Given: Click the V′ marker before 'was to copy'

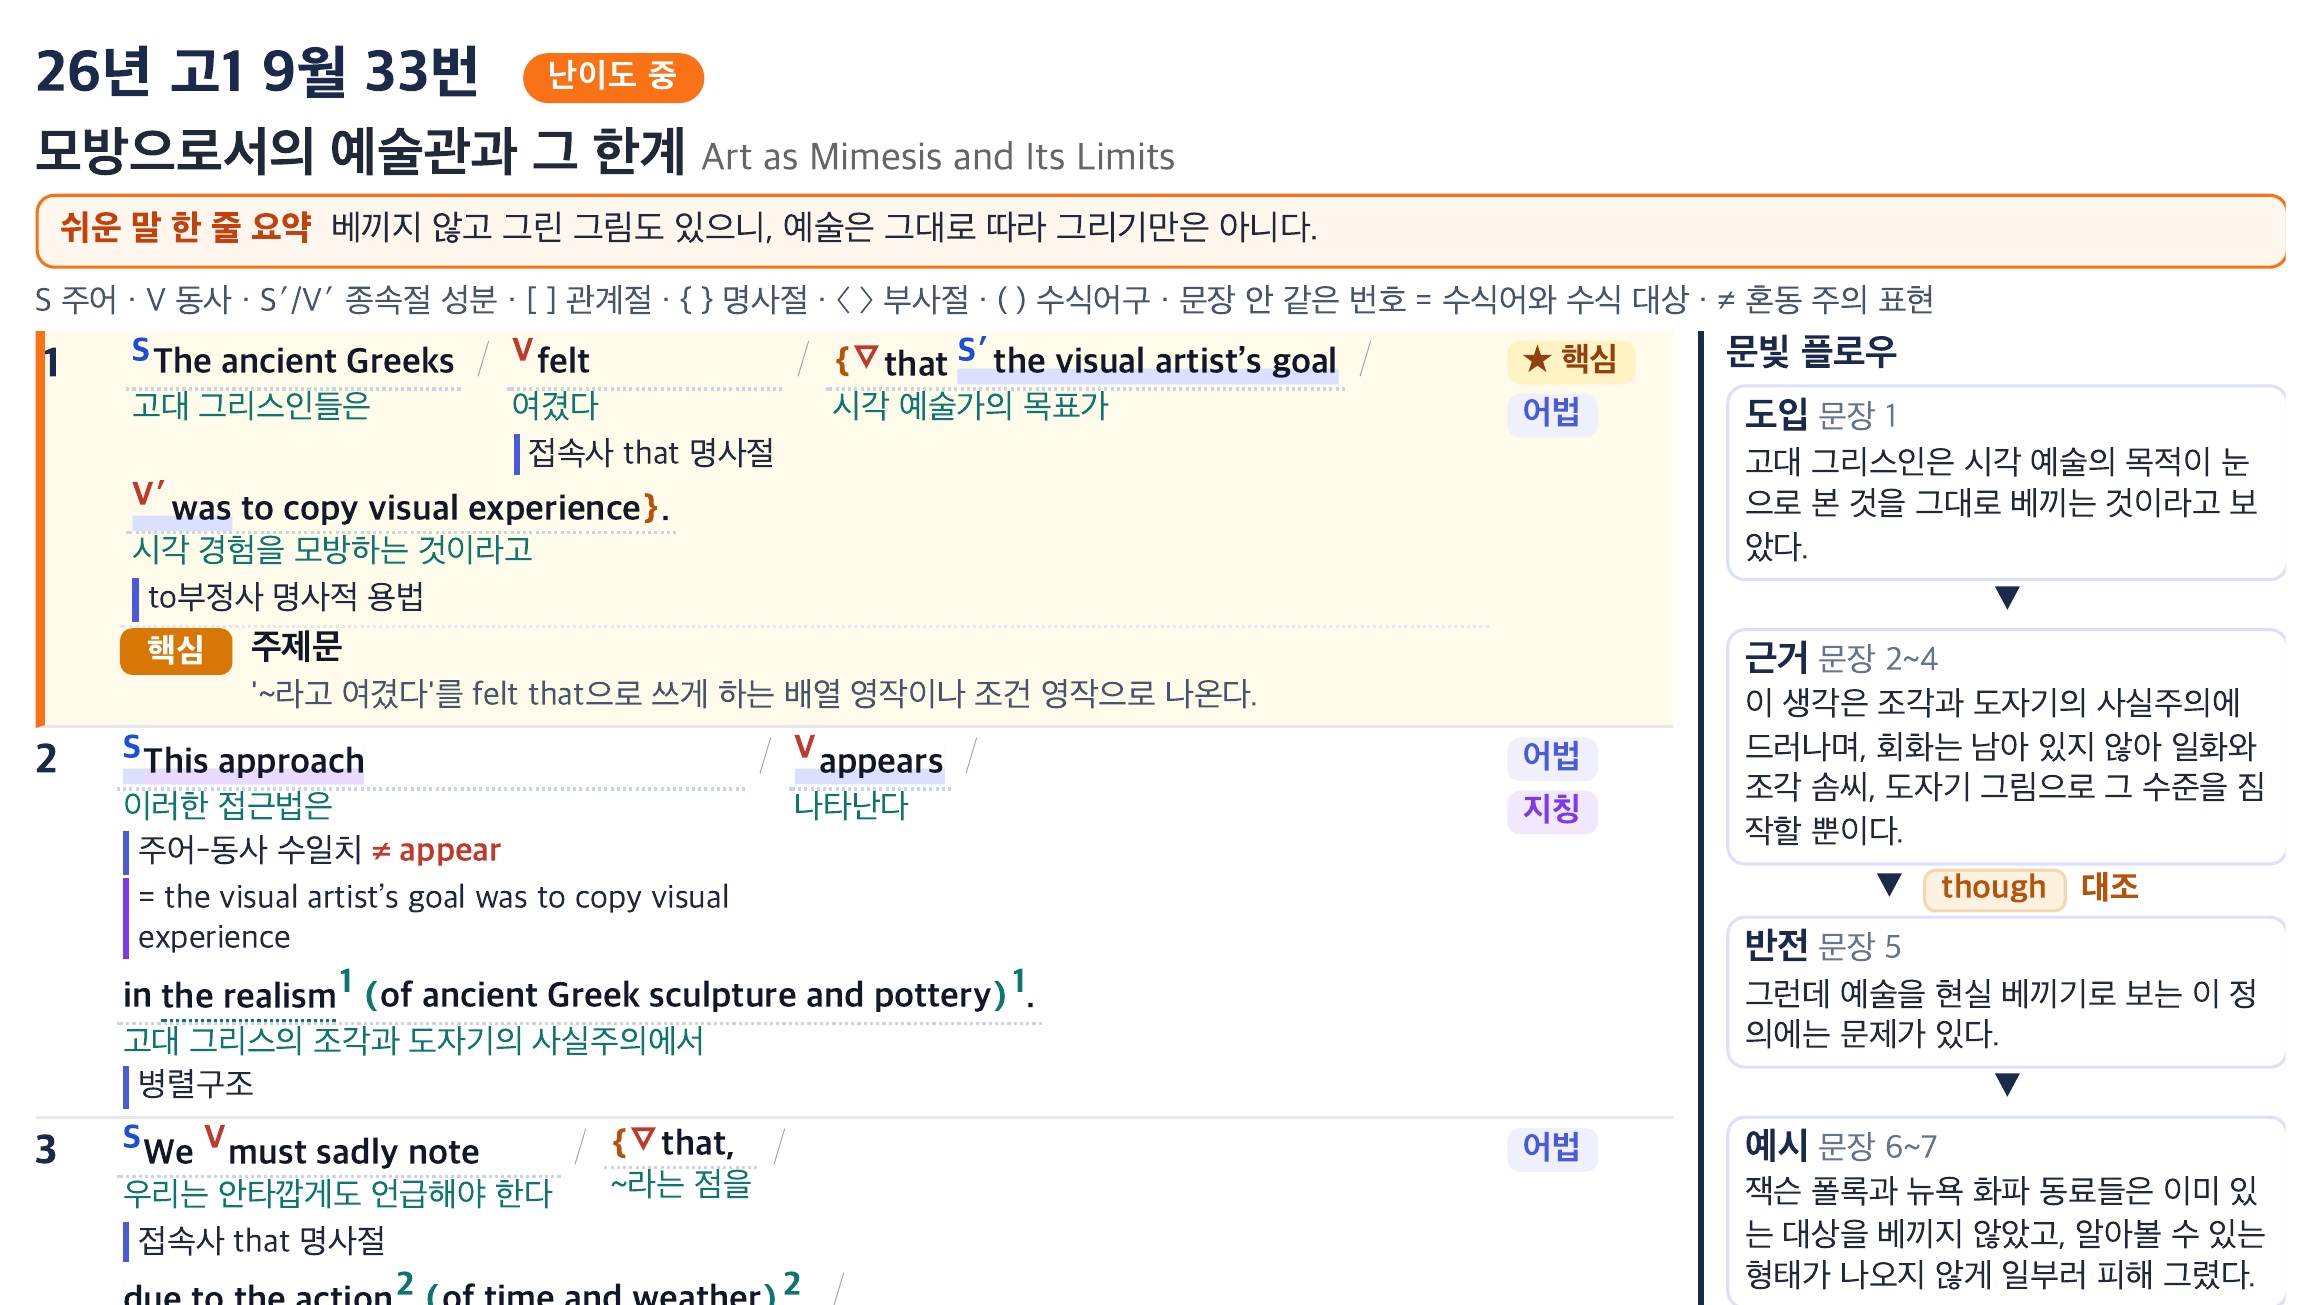Looking at the screenshot, I should tap(148, 493).
